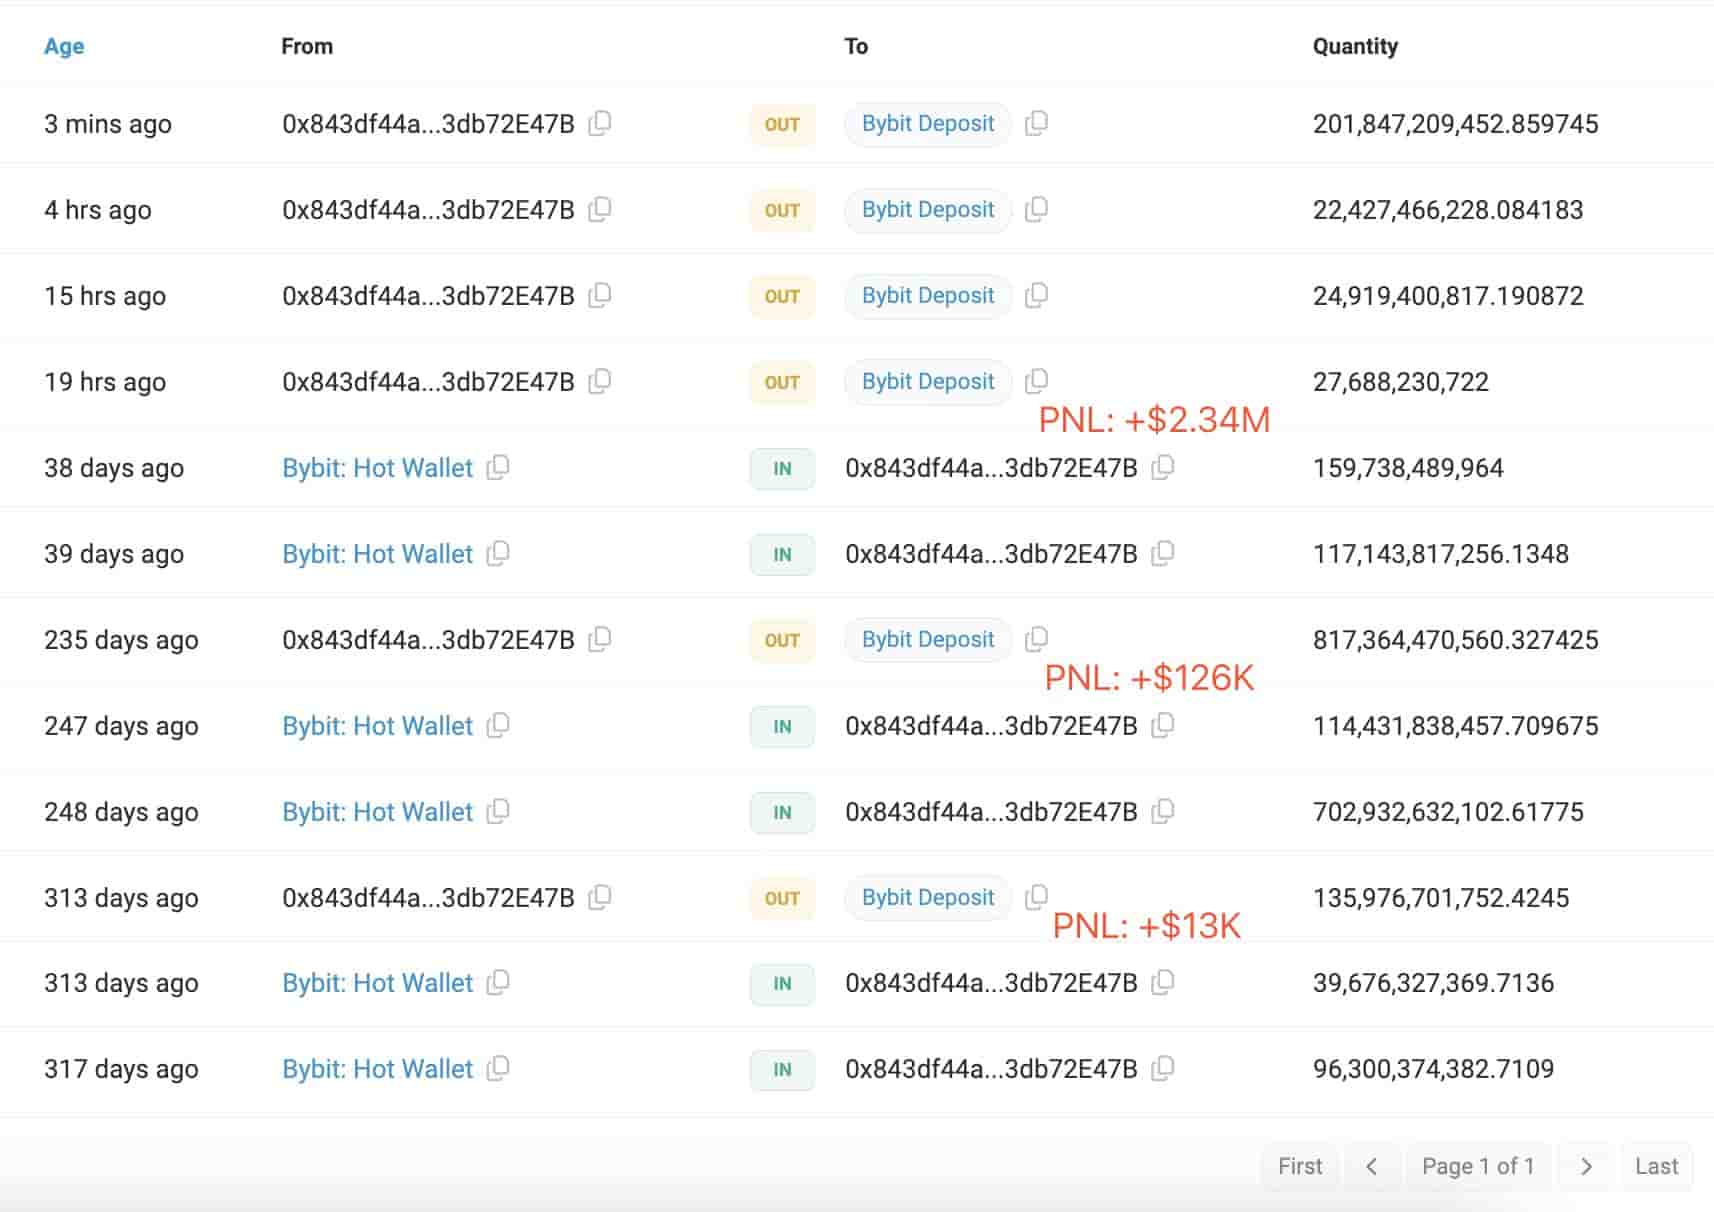Image resolution: width=1714 pixels, height=1212 pixels.
Task: Copy the recipient address in the 247 days ago row
Action: click(x=1164, y=726)
